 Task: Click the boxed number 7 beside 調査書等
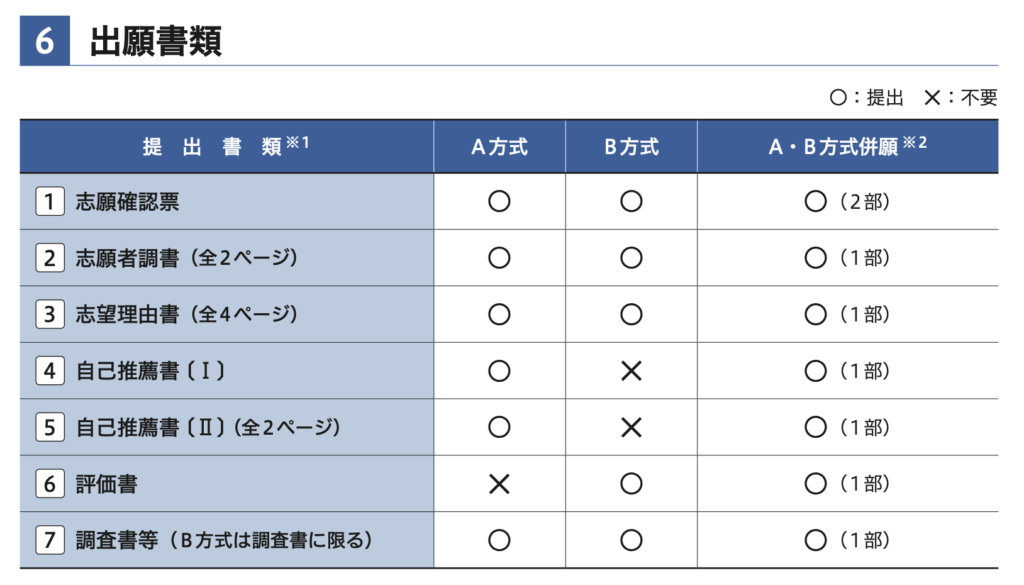pos(49,540)
